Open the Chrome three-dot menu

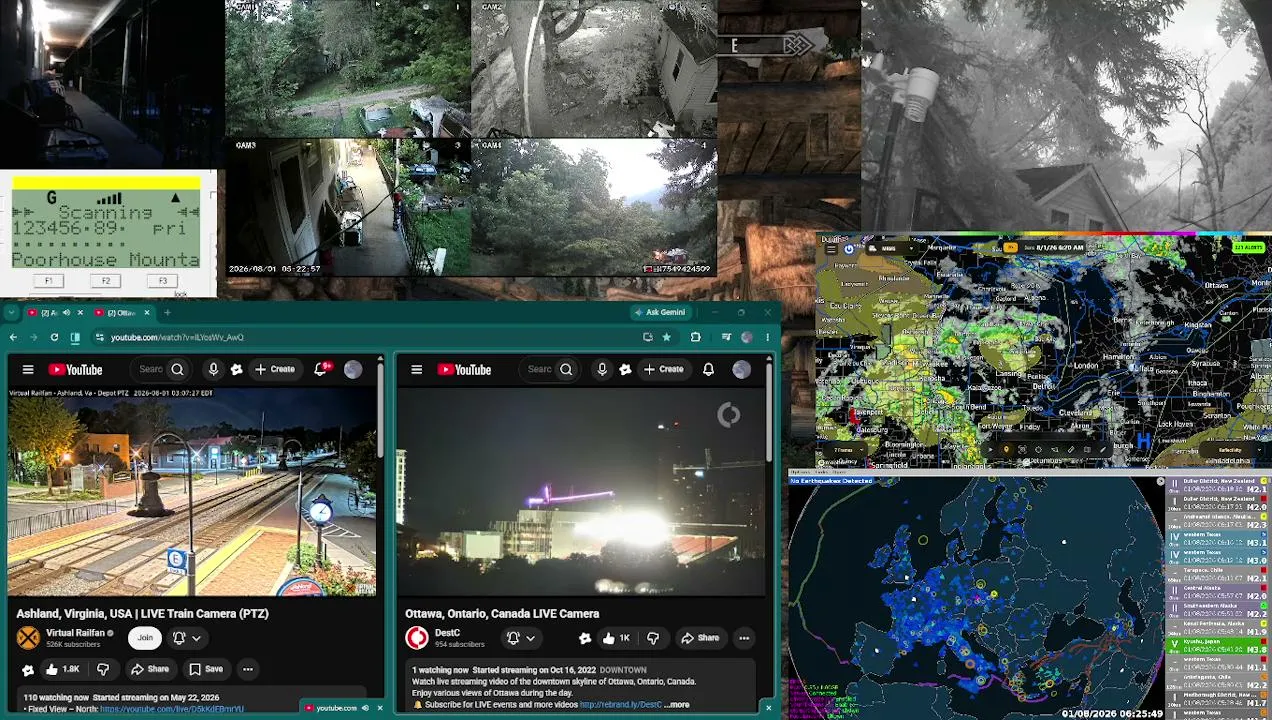(768, 337)
